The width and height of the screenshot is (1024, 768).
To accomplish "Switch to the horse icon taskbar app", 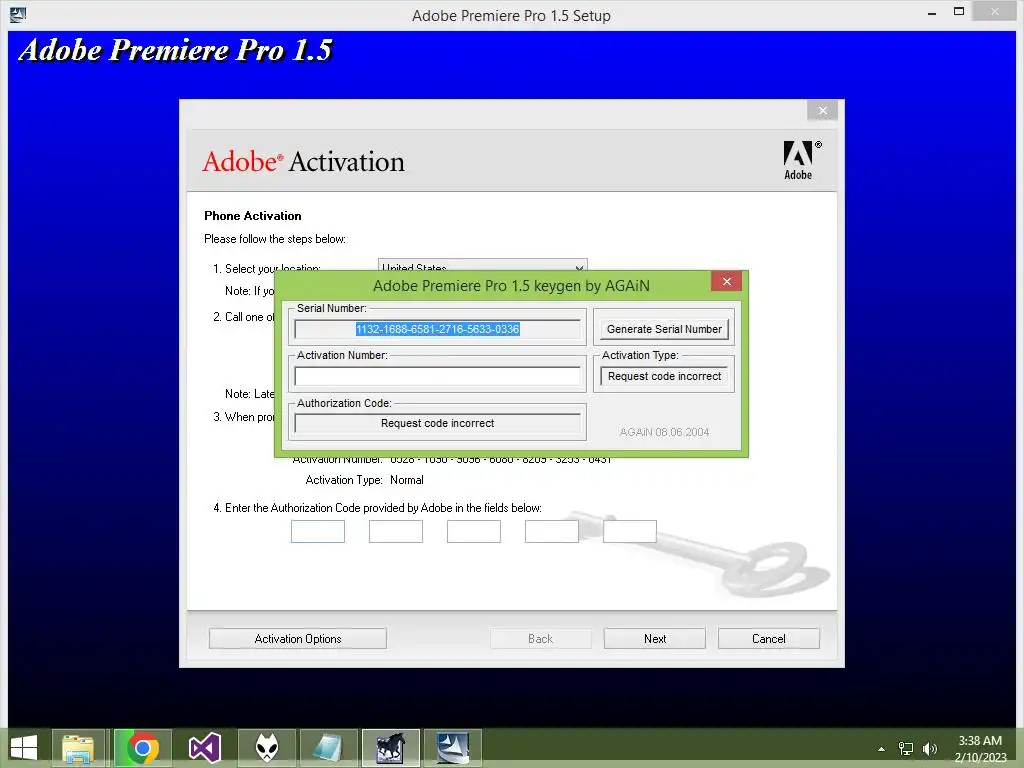I will 391,748.
